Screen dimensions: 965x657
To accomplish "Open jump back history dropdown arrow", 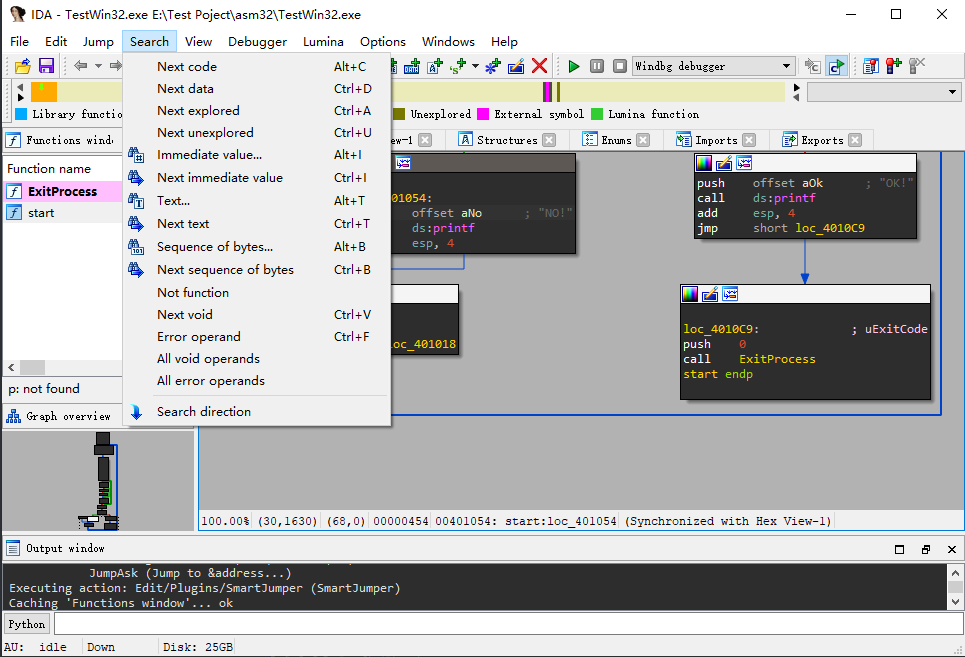I will [98, 66].
